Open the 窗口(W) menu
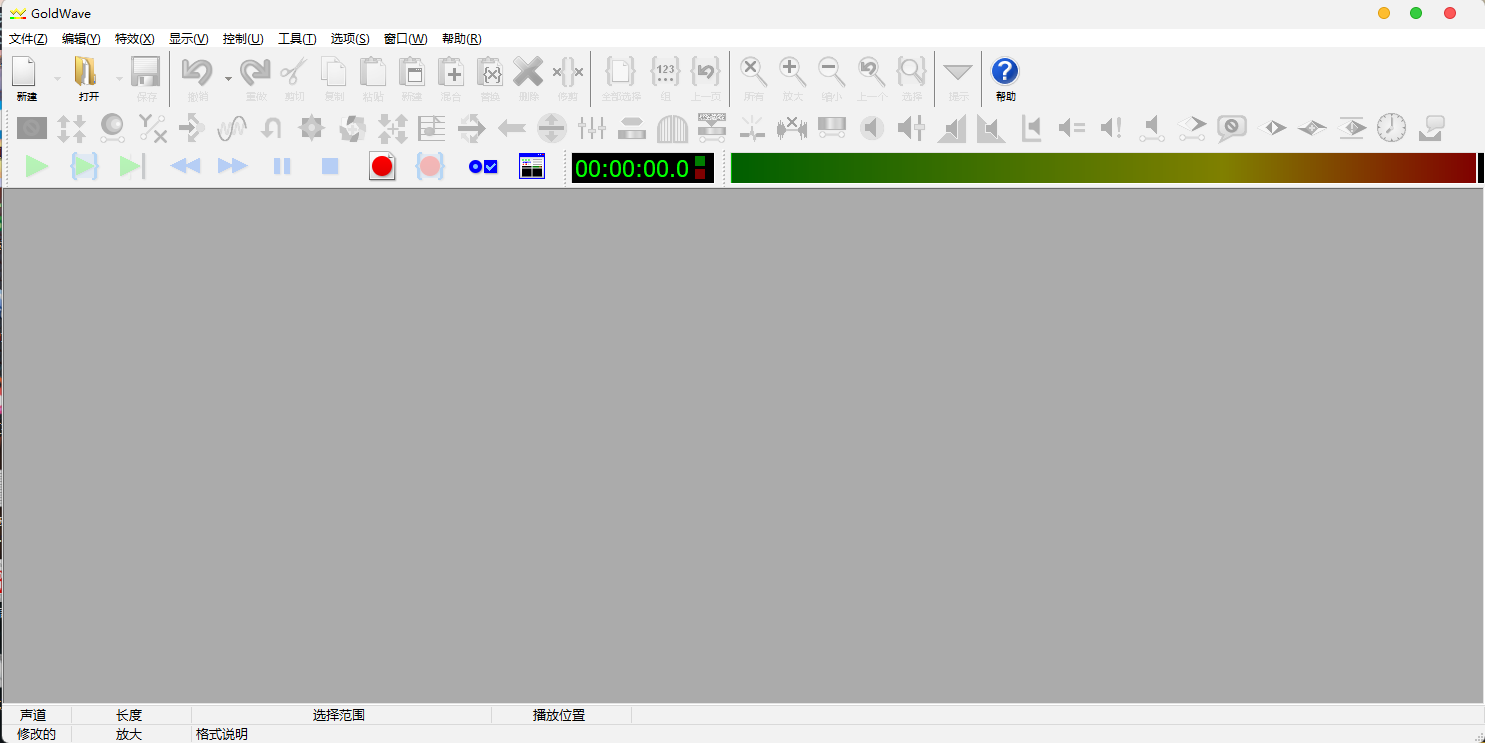The image size is (1485, 743). 405,39
